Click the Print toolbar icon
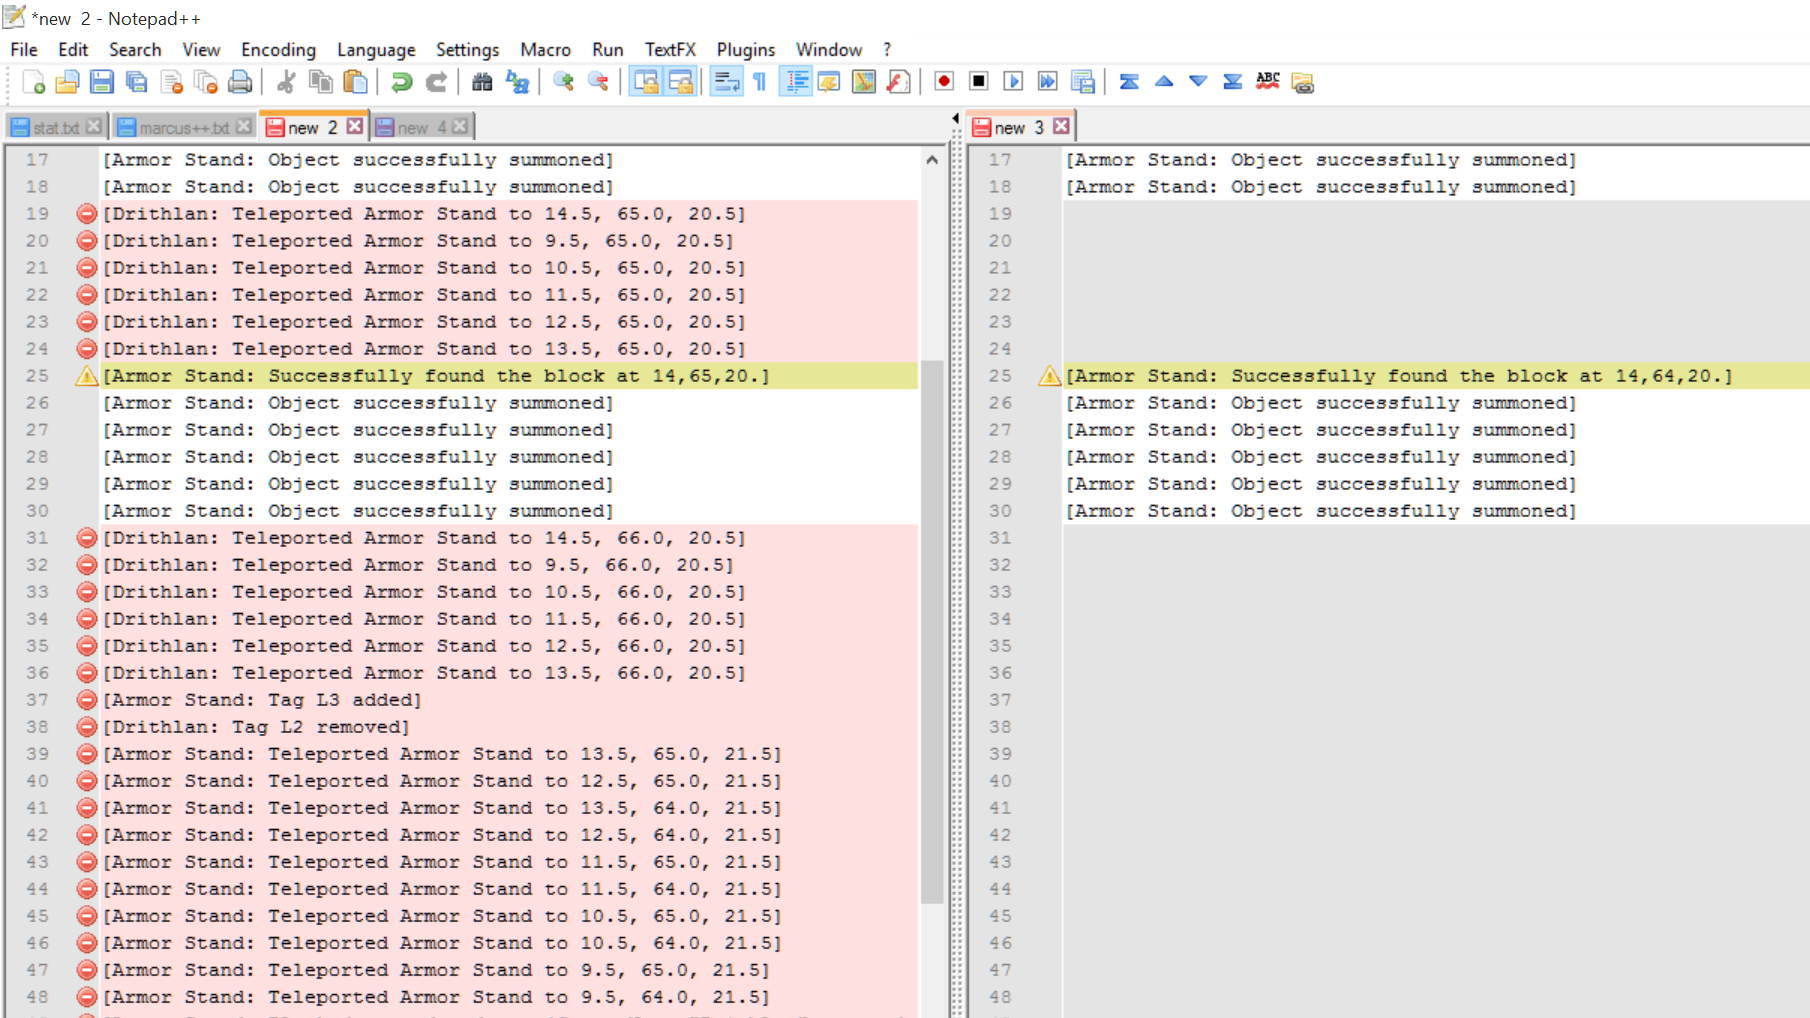Viewport: 1810px width, 1018px height. point(240,82)
